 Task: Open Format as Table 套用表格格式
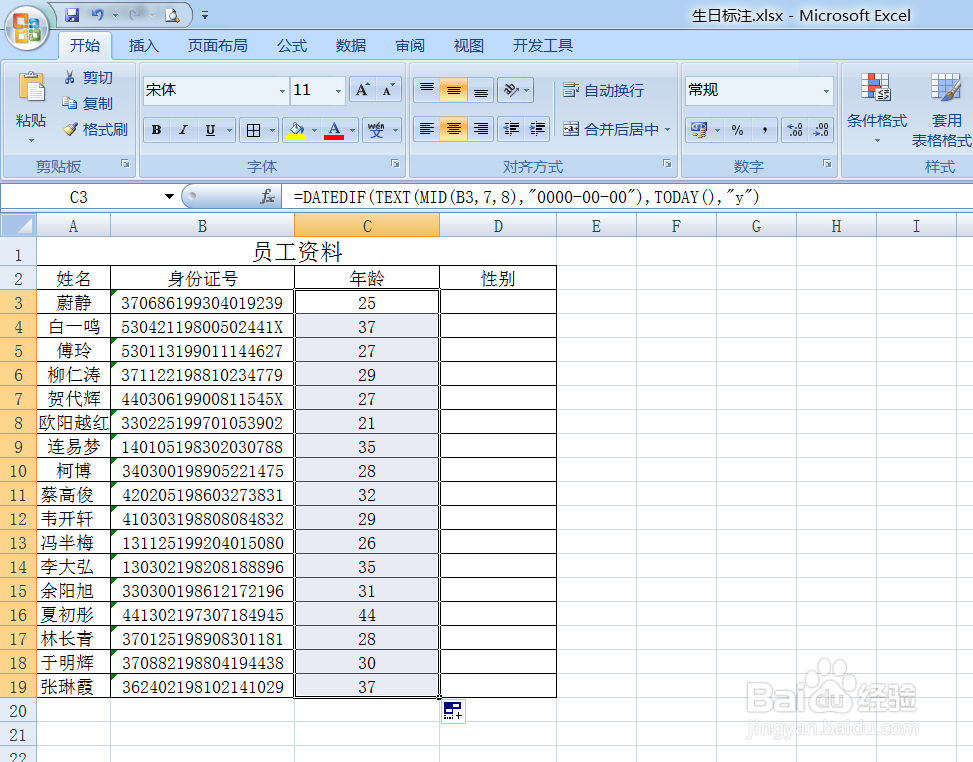pos(946,109)
